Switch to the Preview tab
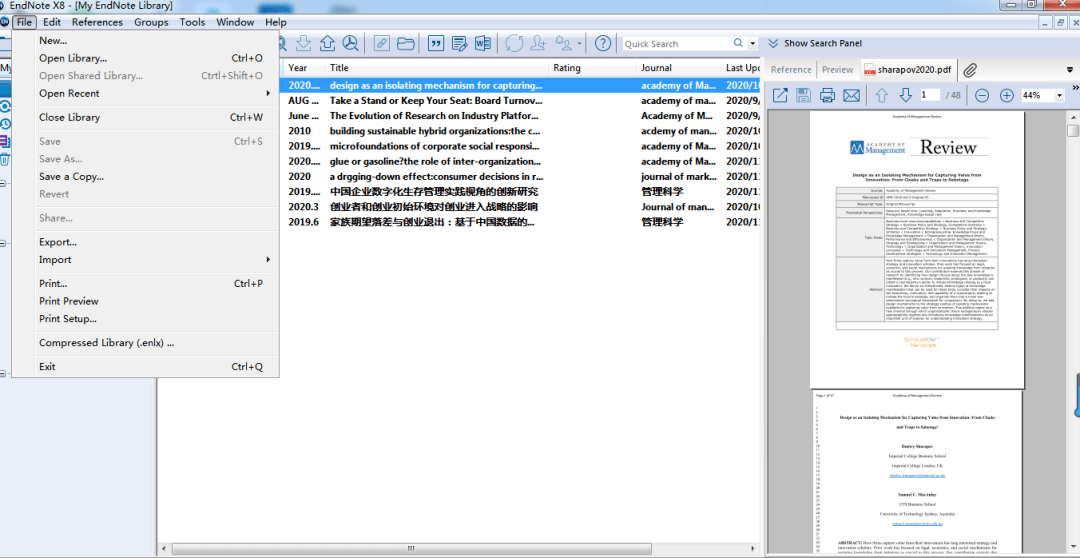The image size is (1080, 558). coord(838,70)
